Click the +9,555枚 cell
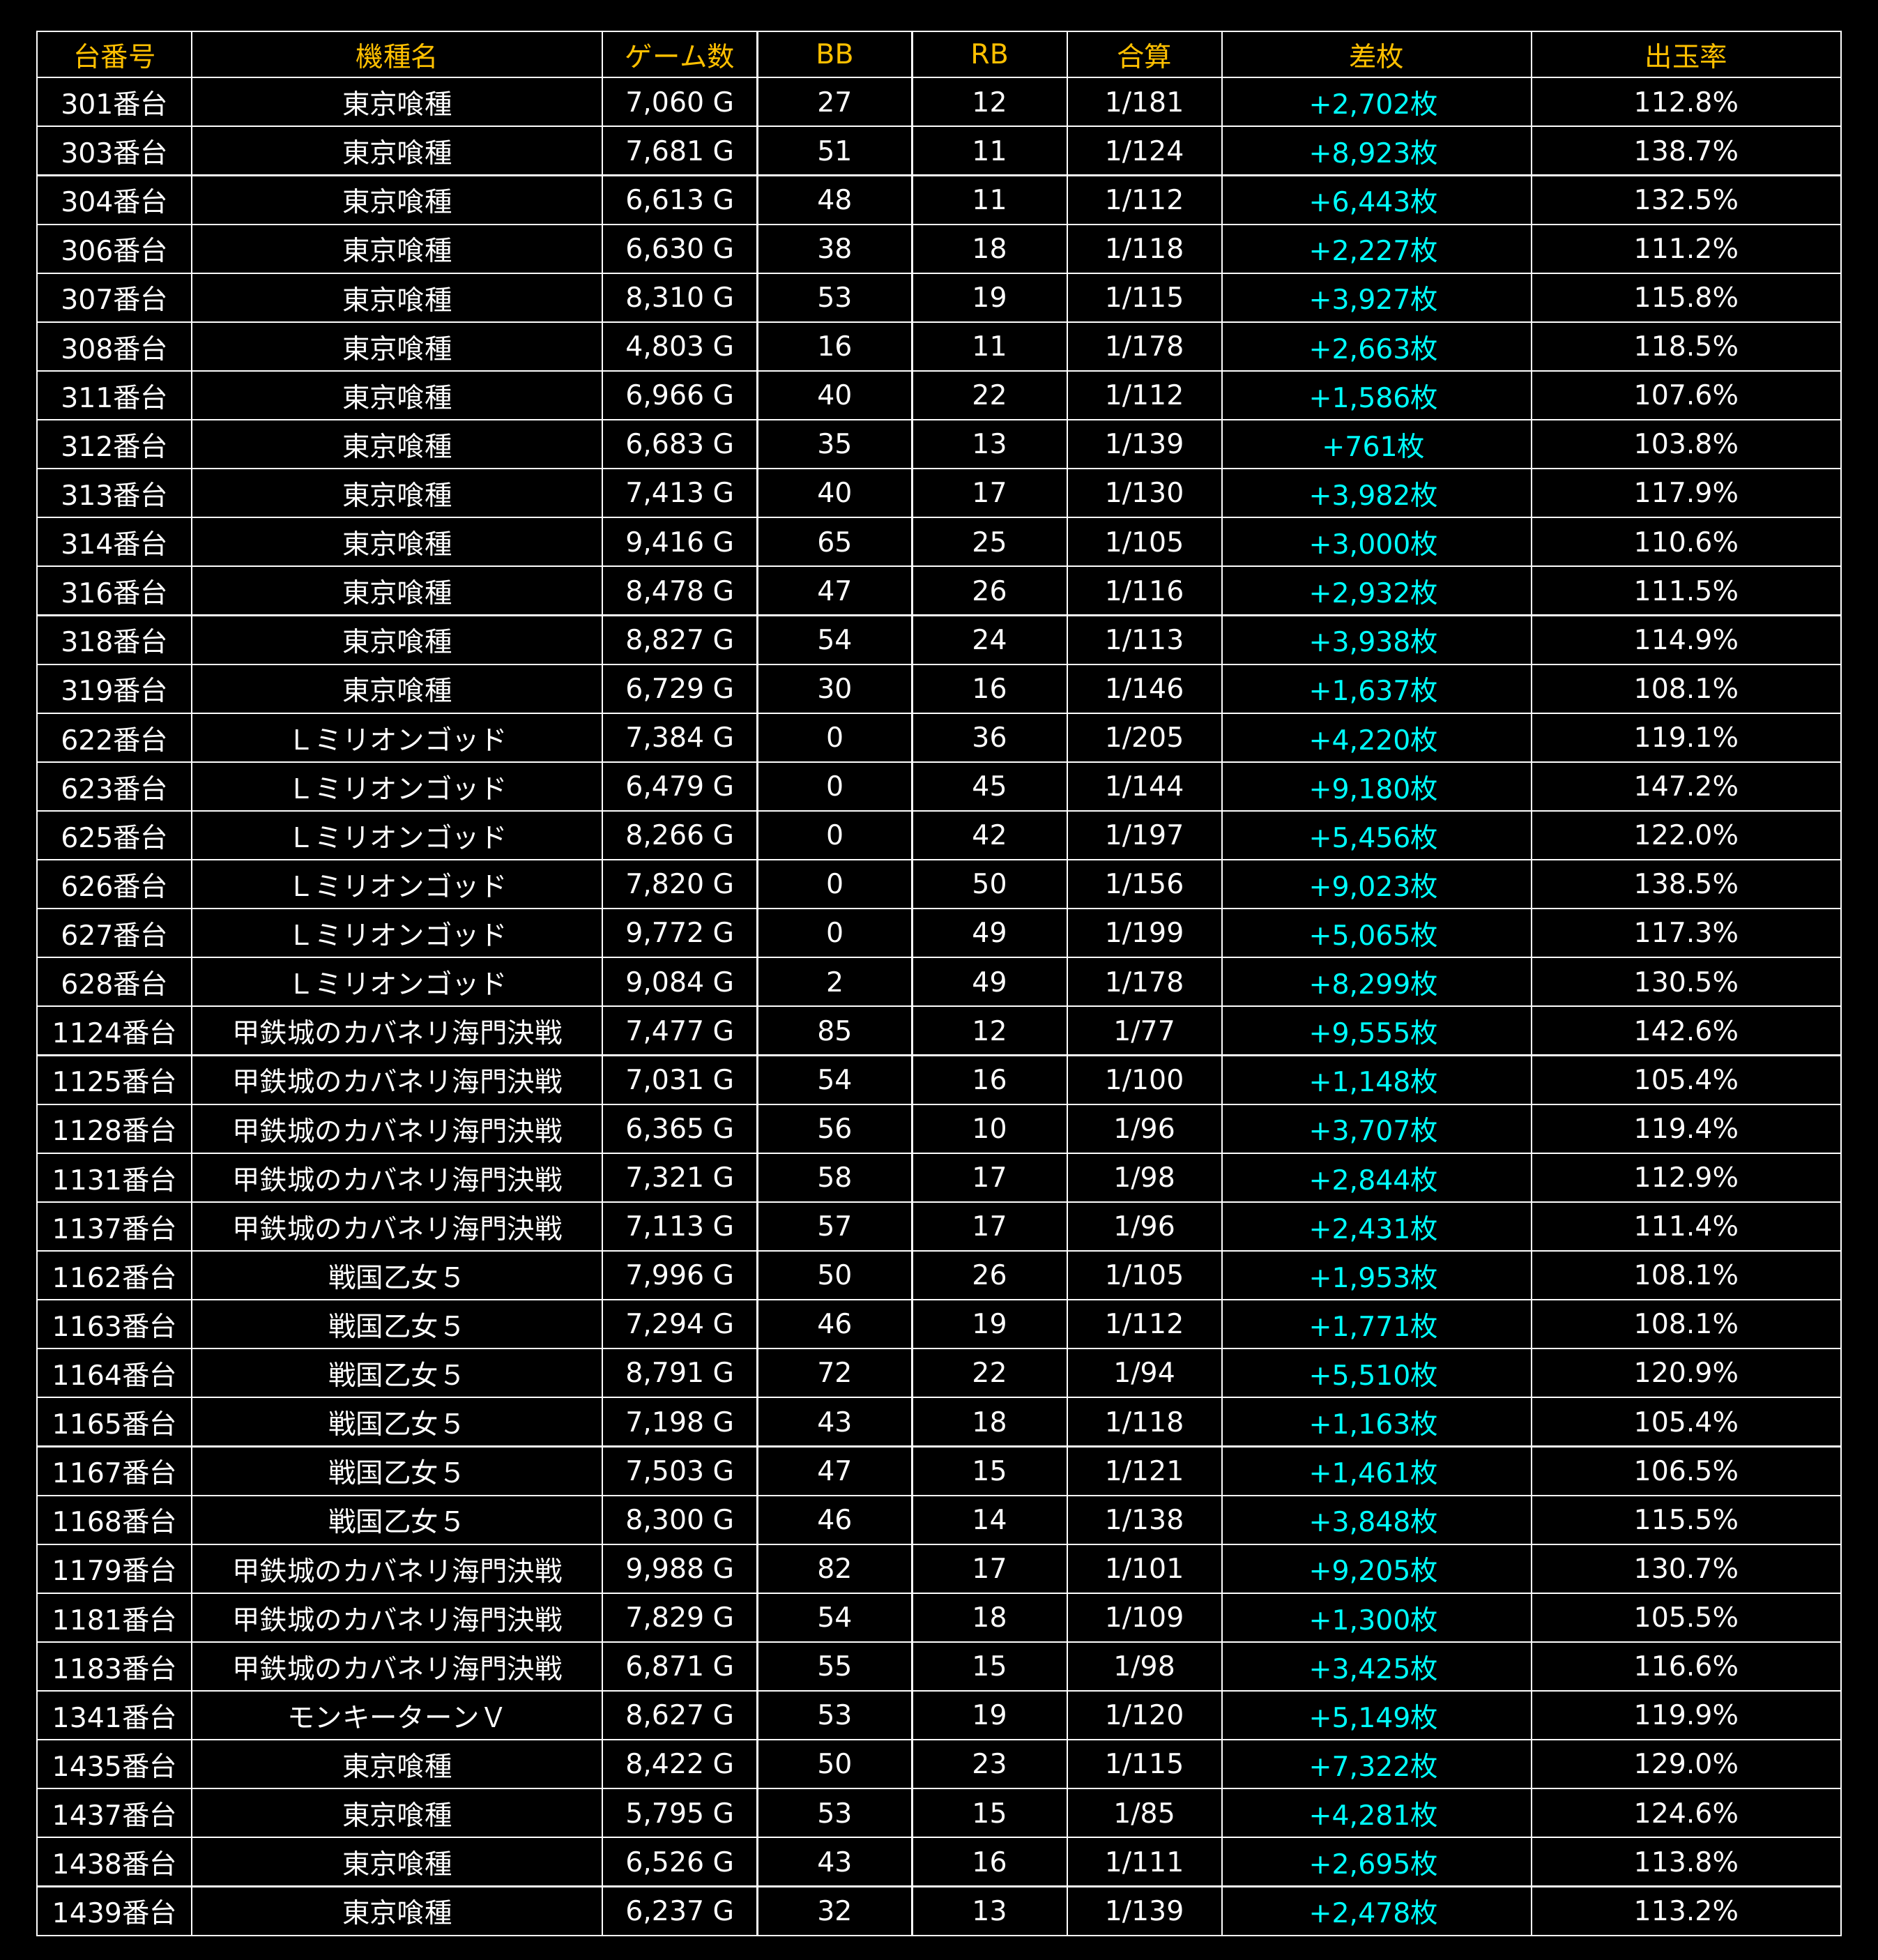This screenshot has width=1878, height=1960. 1376,1032
